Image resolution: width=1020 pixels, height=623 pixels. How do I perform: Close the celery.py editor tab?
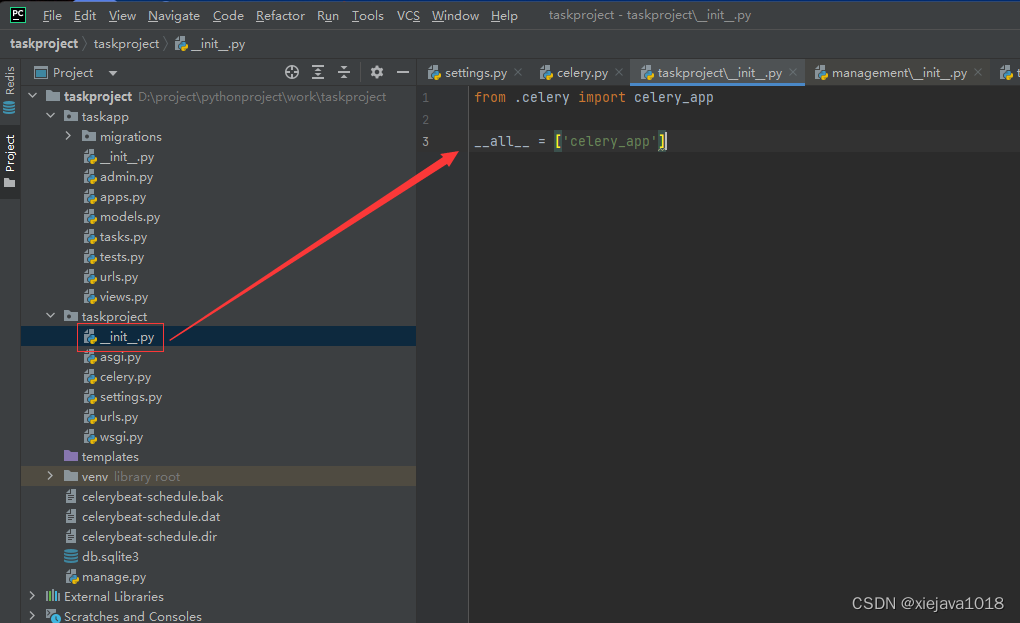[619, 72]
